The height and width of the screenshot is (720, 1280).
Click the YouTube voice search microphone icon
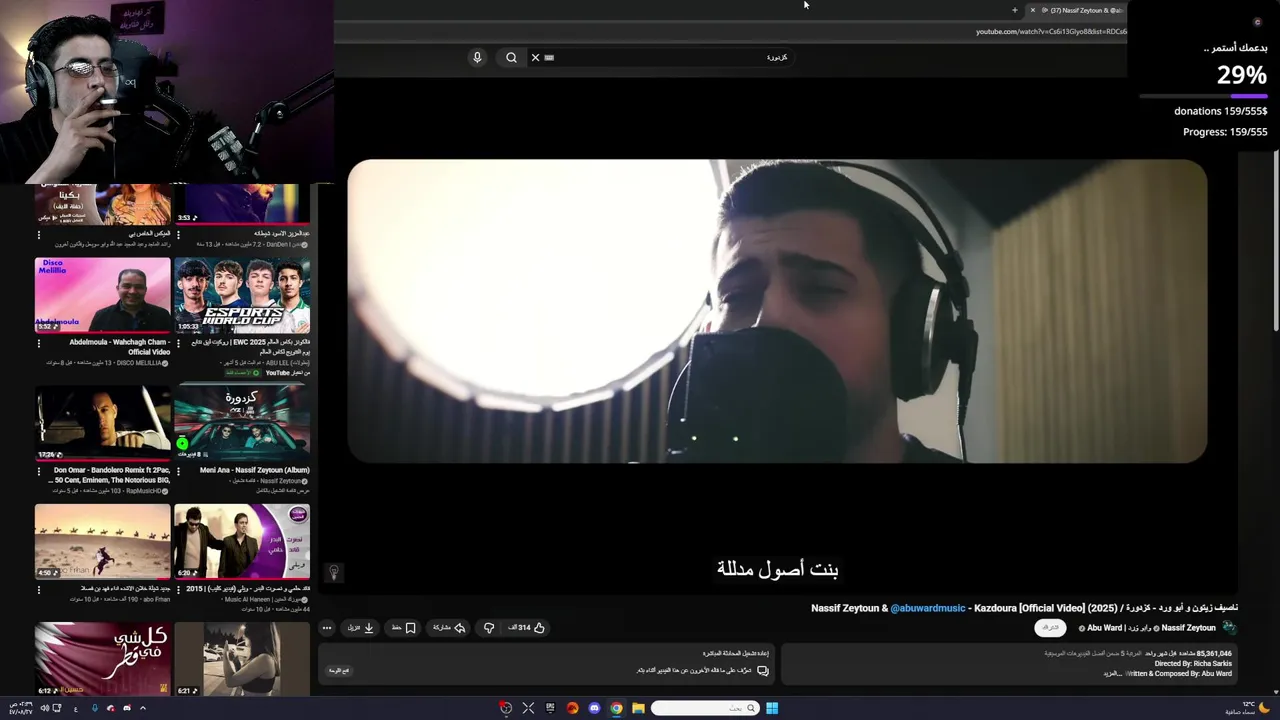tap(477, 57)
